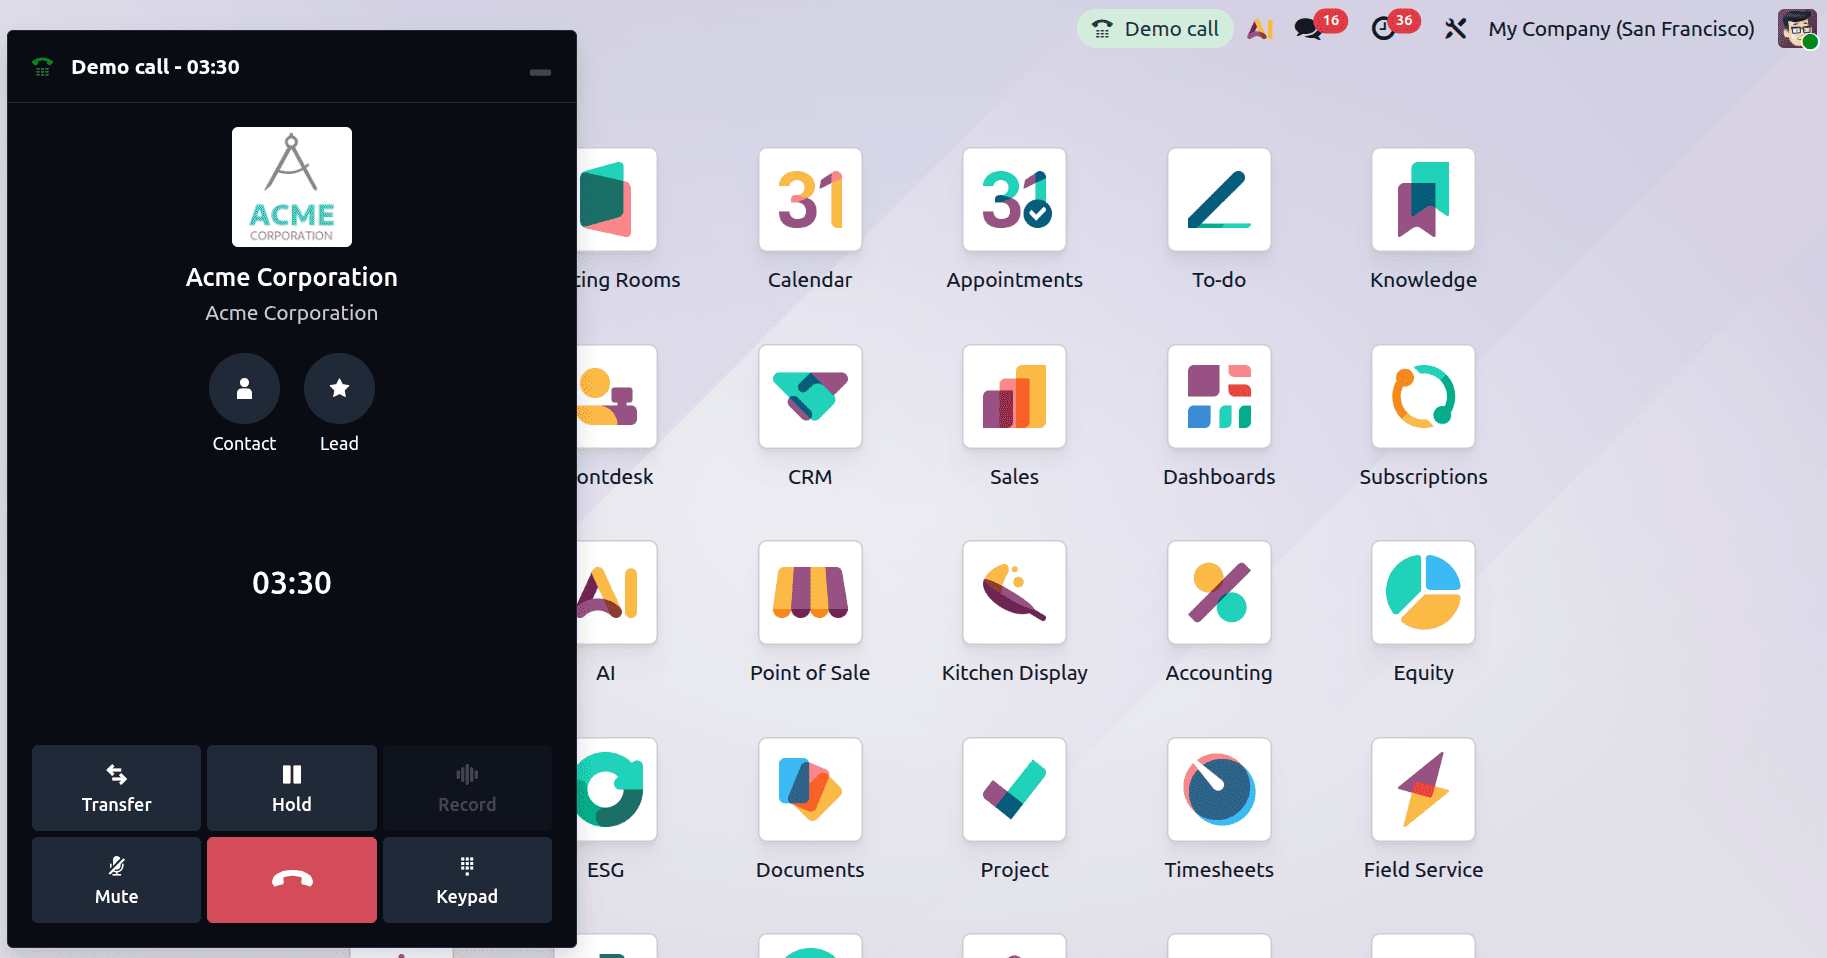
Task: Put the call on Hold
Action: [x=291, y=788]
